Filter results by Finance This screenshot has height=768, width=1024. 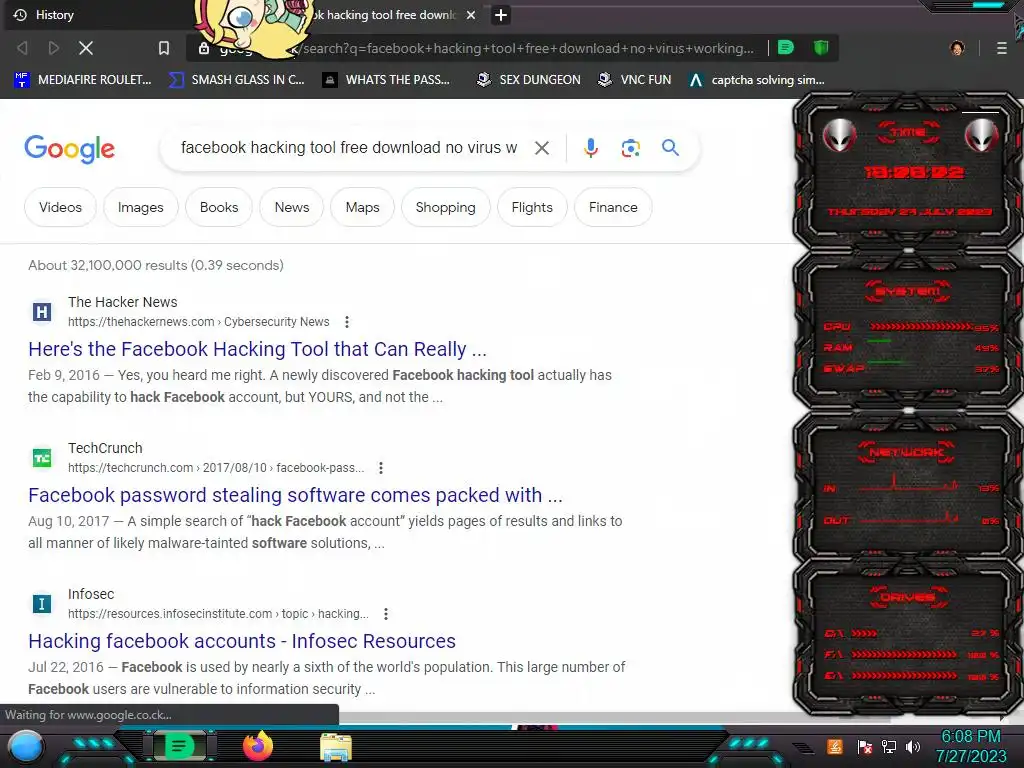pyautogui.click(x=613, y=207)
